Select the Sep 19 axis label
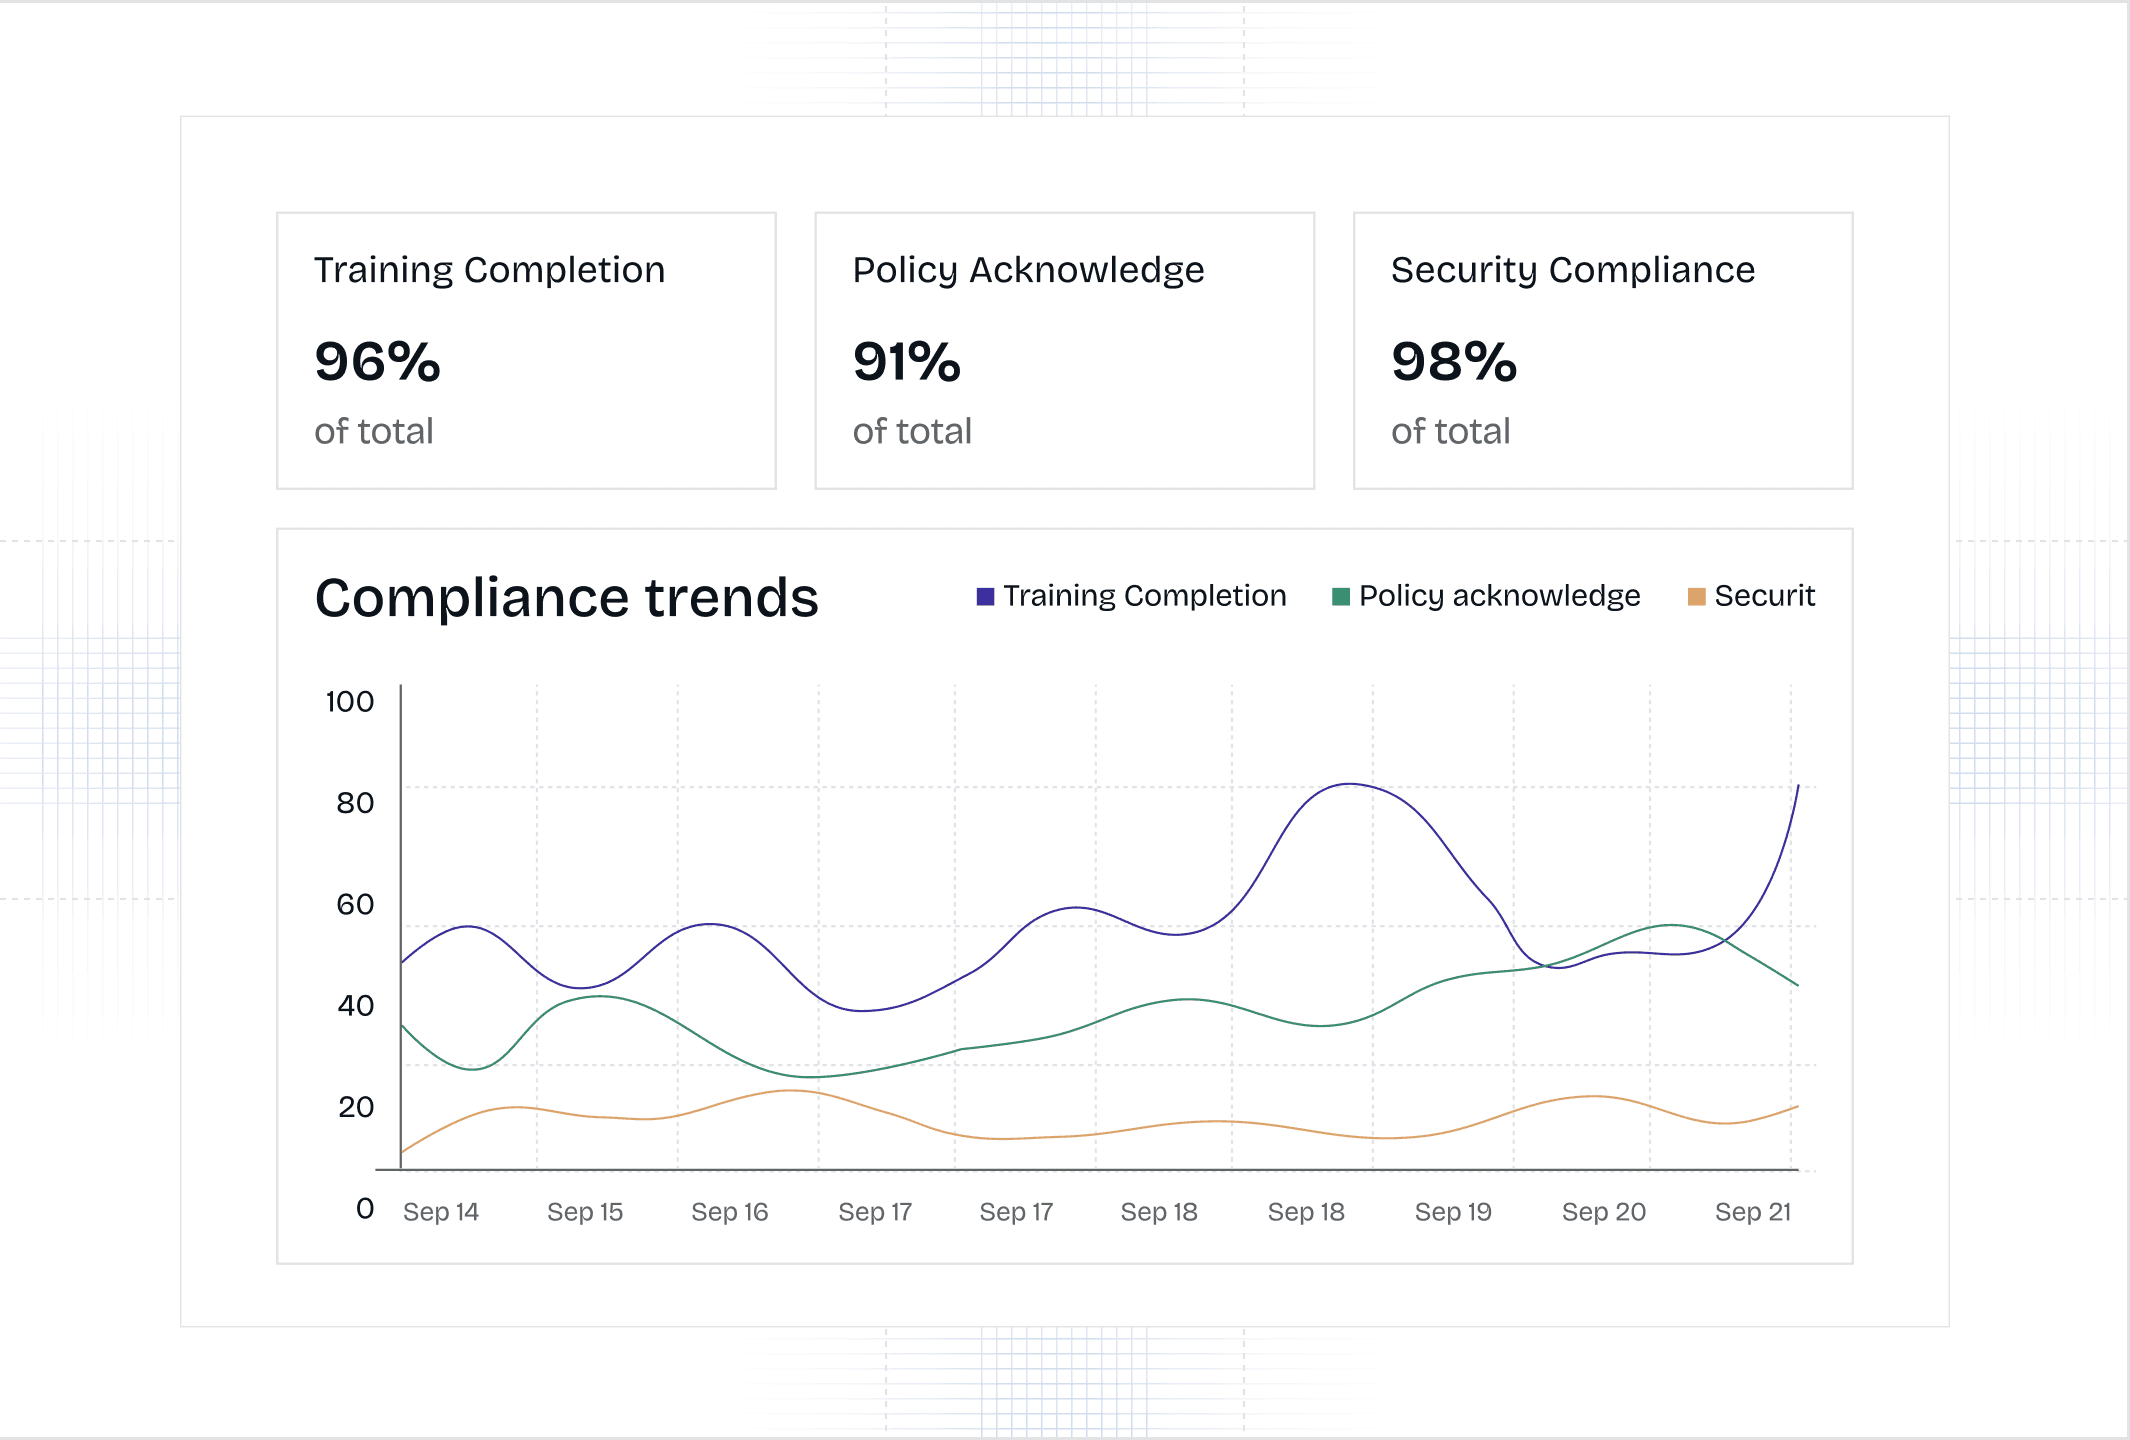 [1452, 1212]
